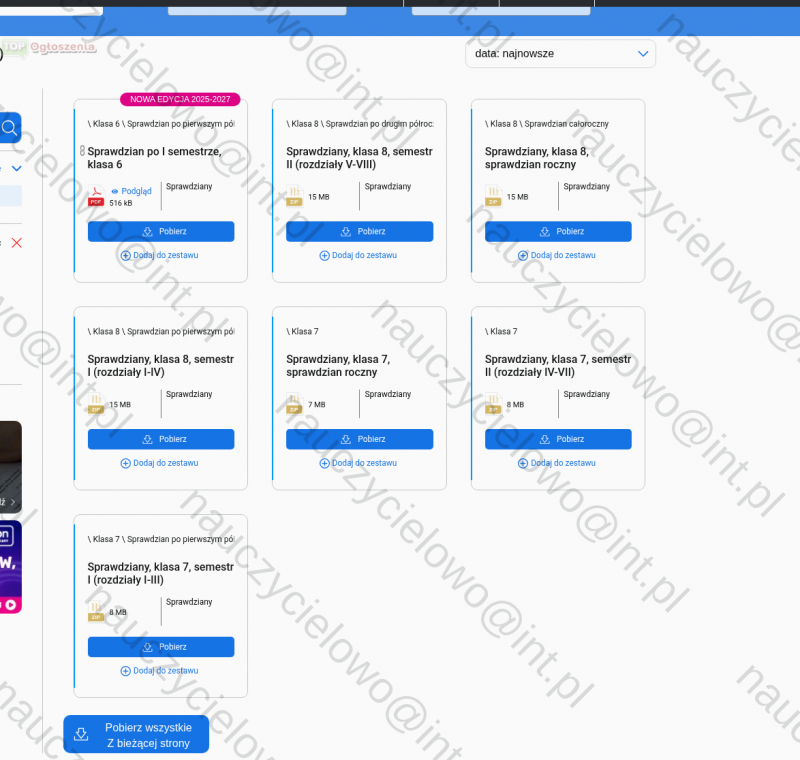800x760 pixels.
Task: Click ZIP icon for klasa 8 semestr II
Action: [294, 196]
